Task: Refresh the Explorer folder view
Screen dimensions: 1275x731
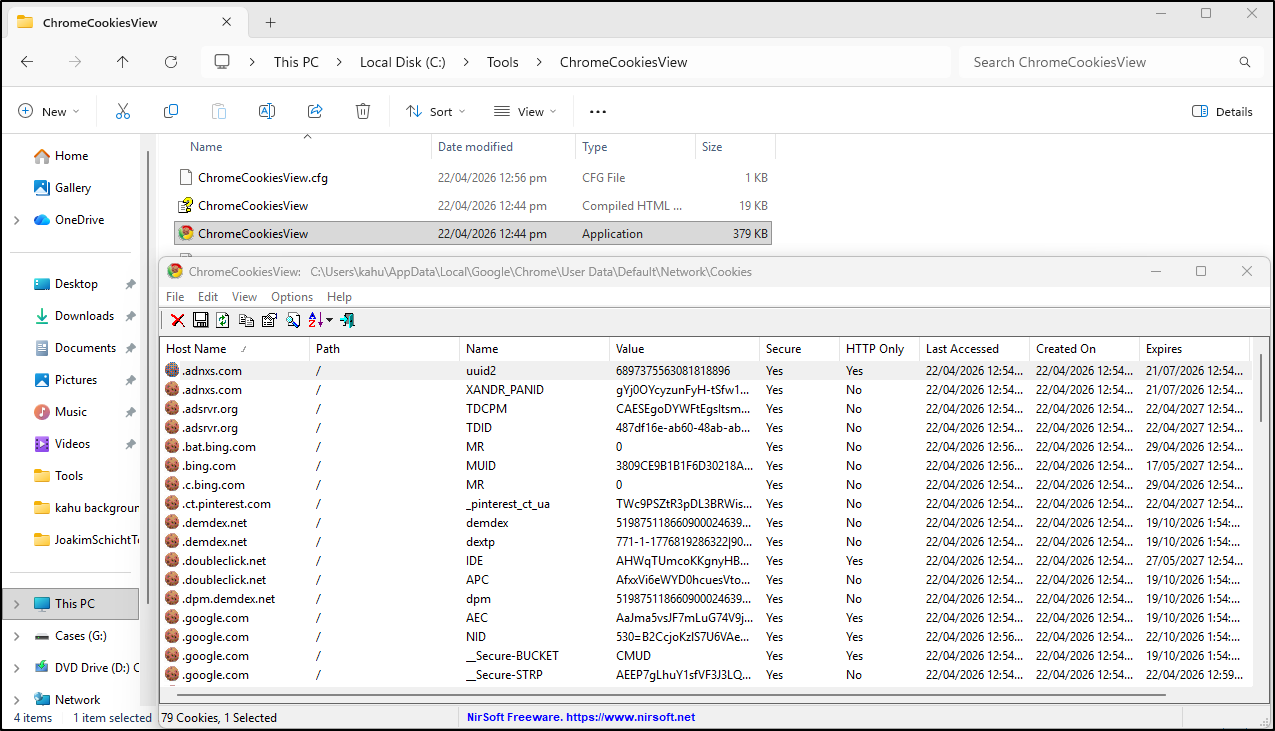Action: [x=171, y=62]
